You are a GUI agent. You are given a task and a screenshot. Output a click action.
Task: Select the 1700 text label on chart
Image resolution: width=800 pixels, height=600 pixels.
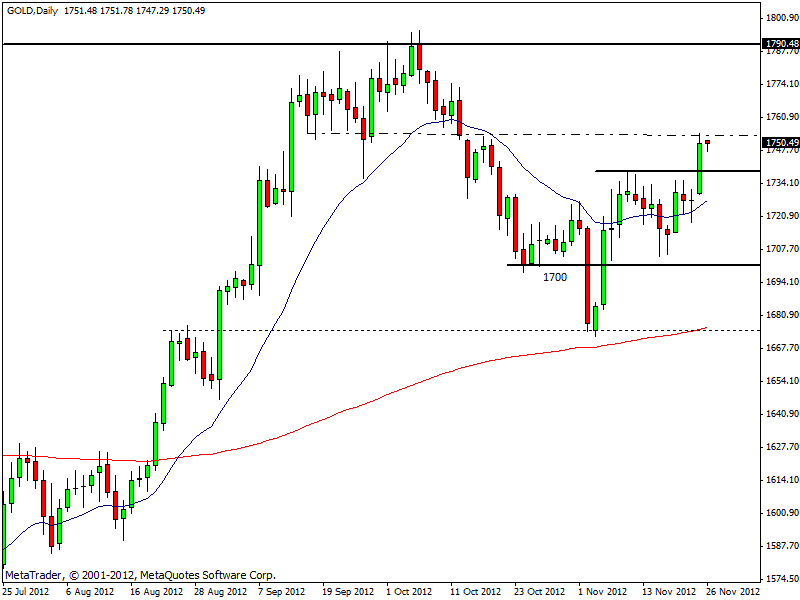click(x=555, y=276)
